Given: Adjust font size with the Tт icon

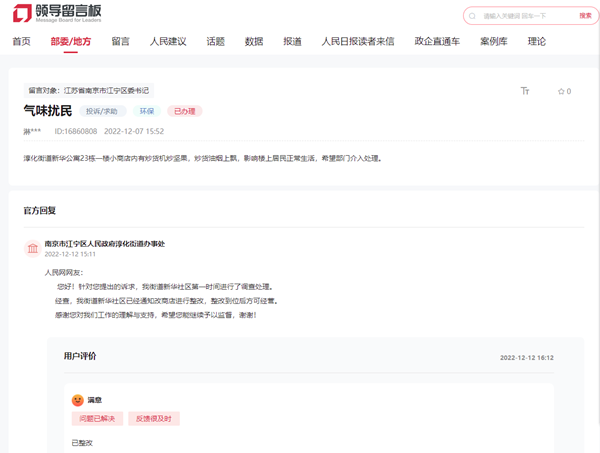Looking at the screenshot, I should point(525,91).
